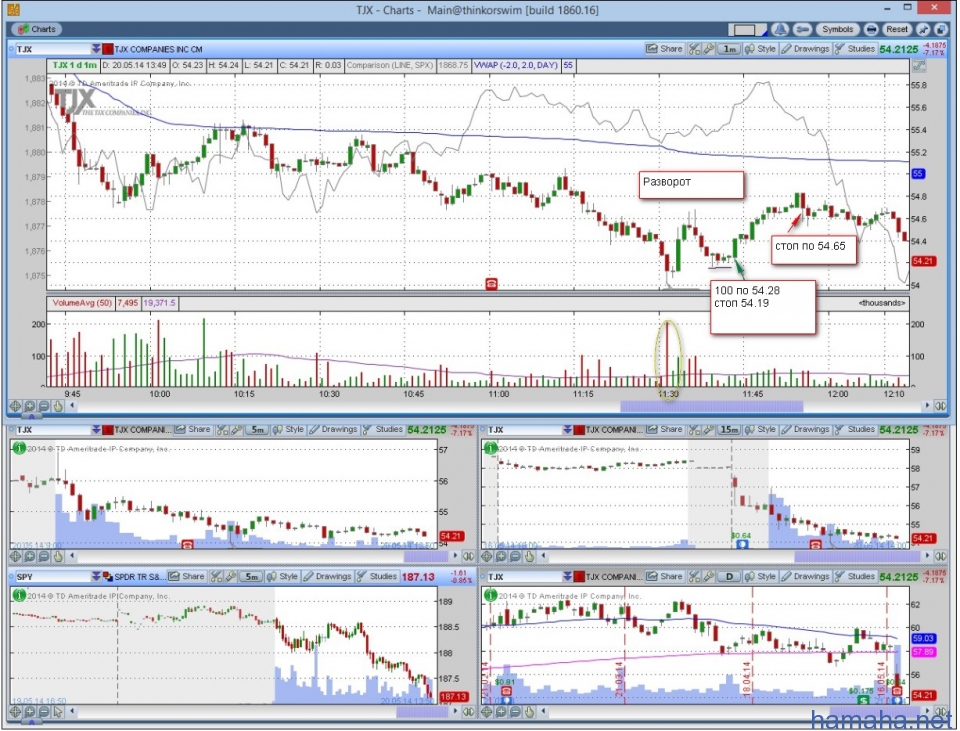Select the crosshair tool under the SPY chart
The image size is (960, 731).
tap(15, 711)
